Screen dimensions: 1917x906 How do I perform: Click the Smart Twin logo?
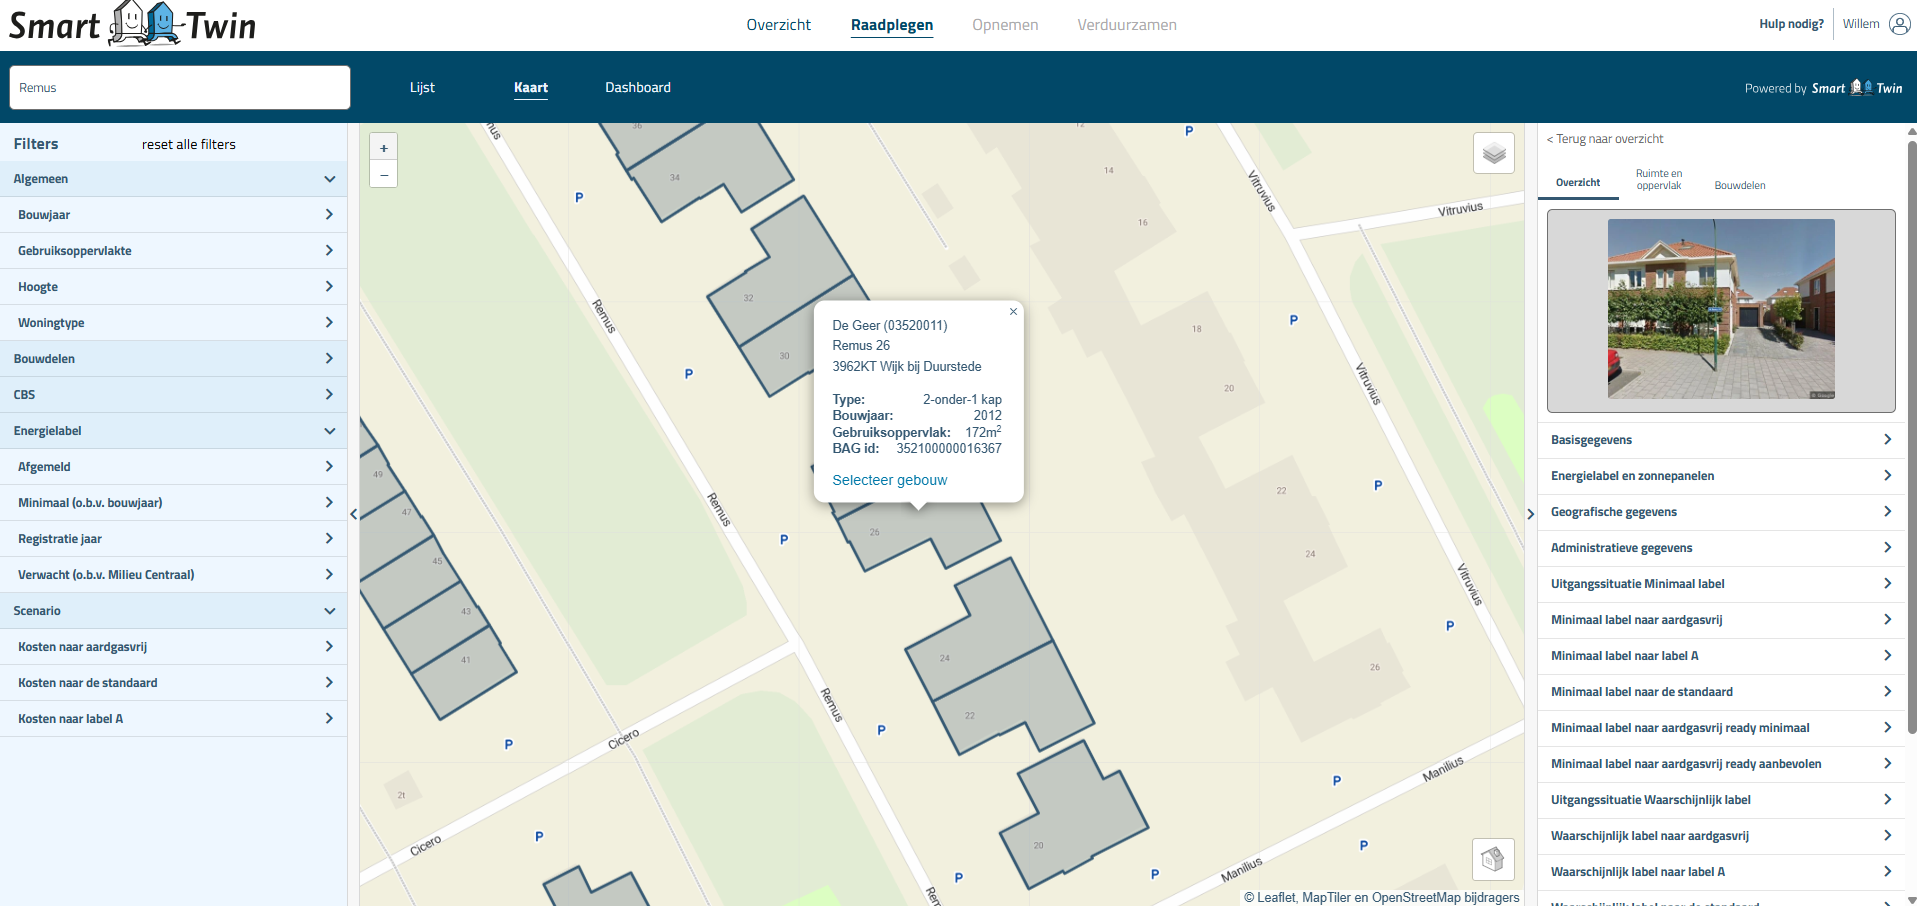[133, 25]
